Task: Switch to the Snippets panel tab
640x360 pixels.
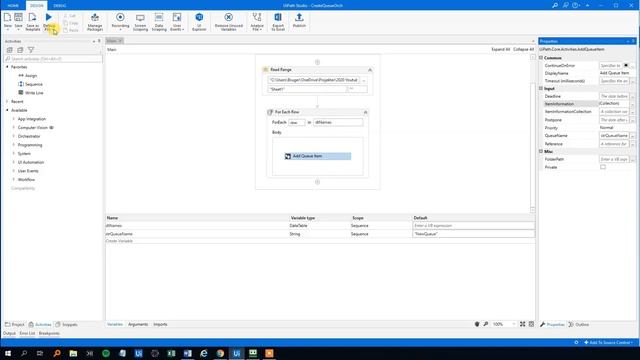Action: click(x=67, y=324)
